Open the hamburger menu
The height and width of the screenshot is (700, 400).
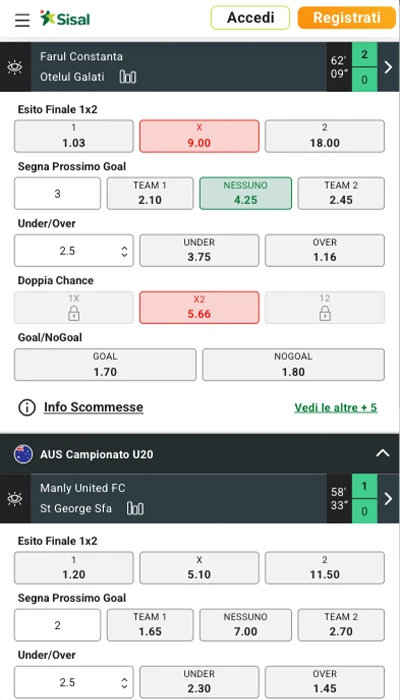(x=22, y=20)
